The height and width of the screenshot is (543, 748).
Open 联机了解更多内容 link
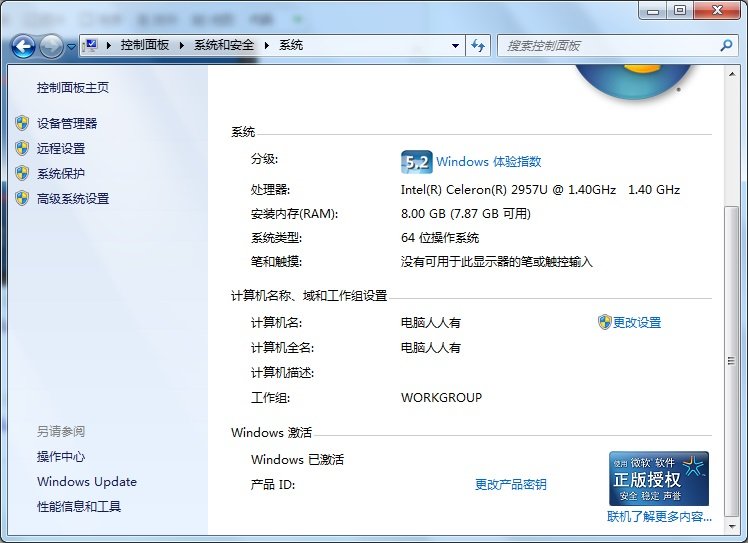(659, 516)
